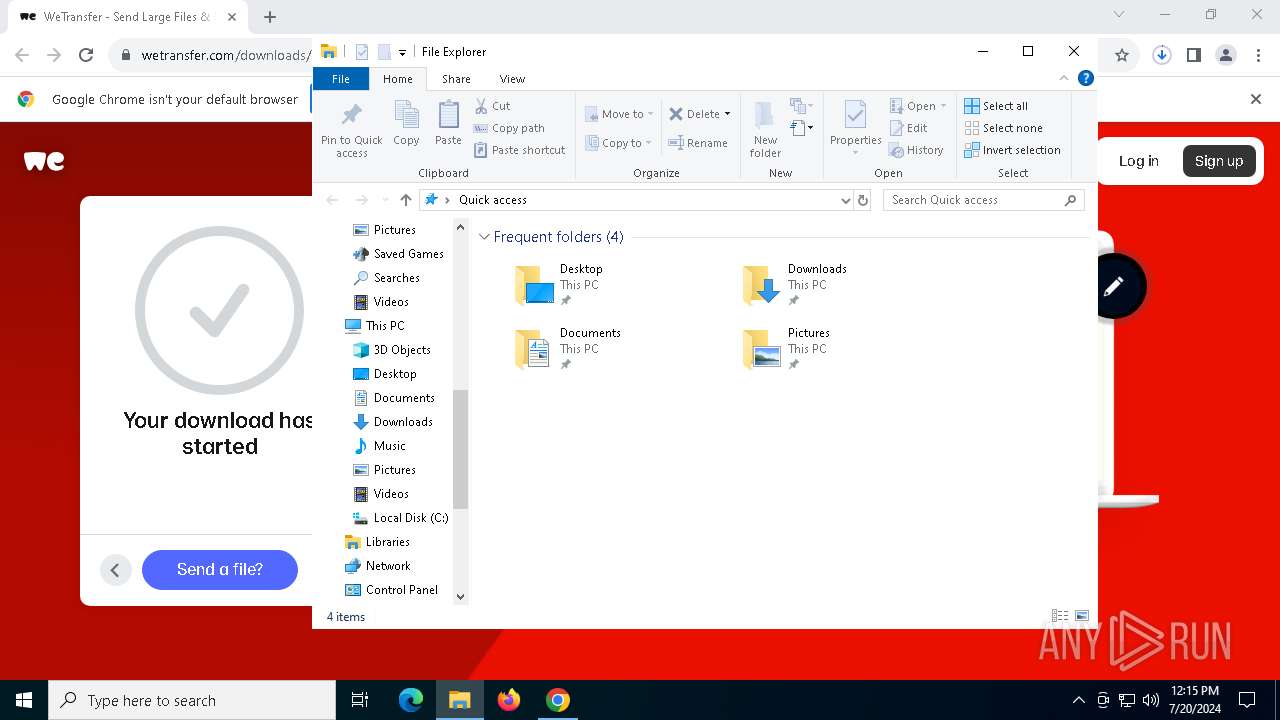Select Libraries in navigation pane
Screen dimensions: 1280x720
[377, 542]
